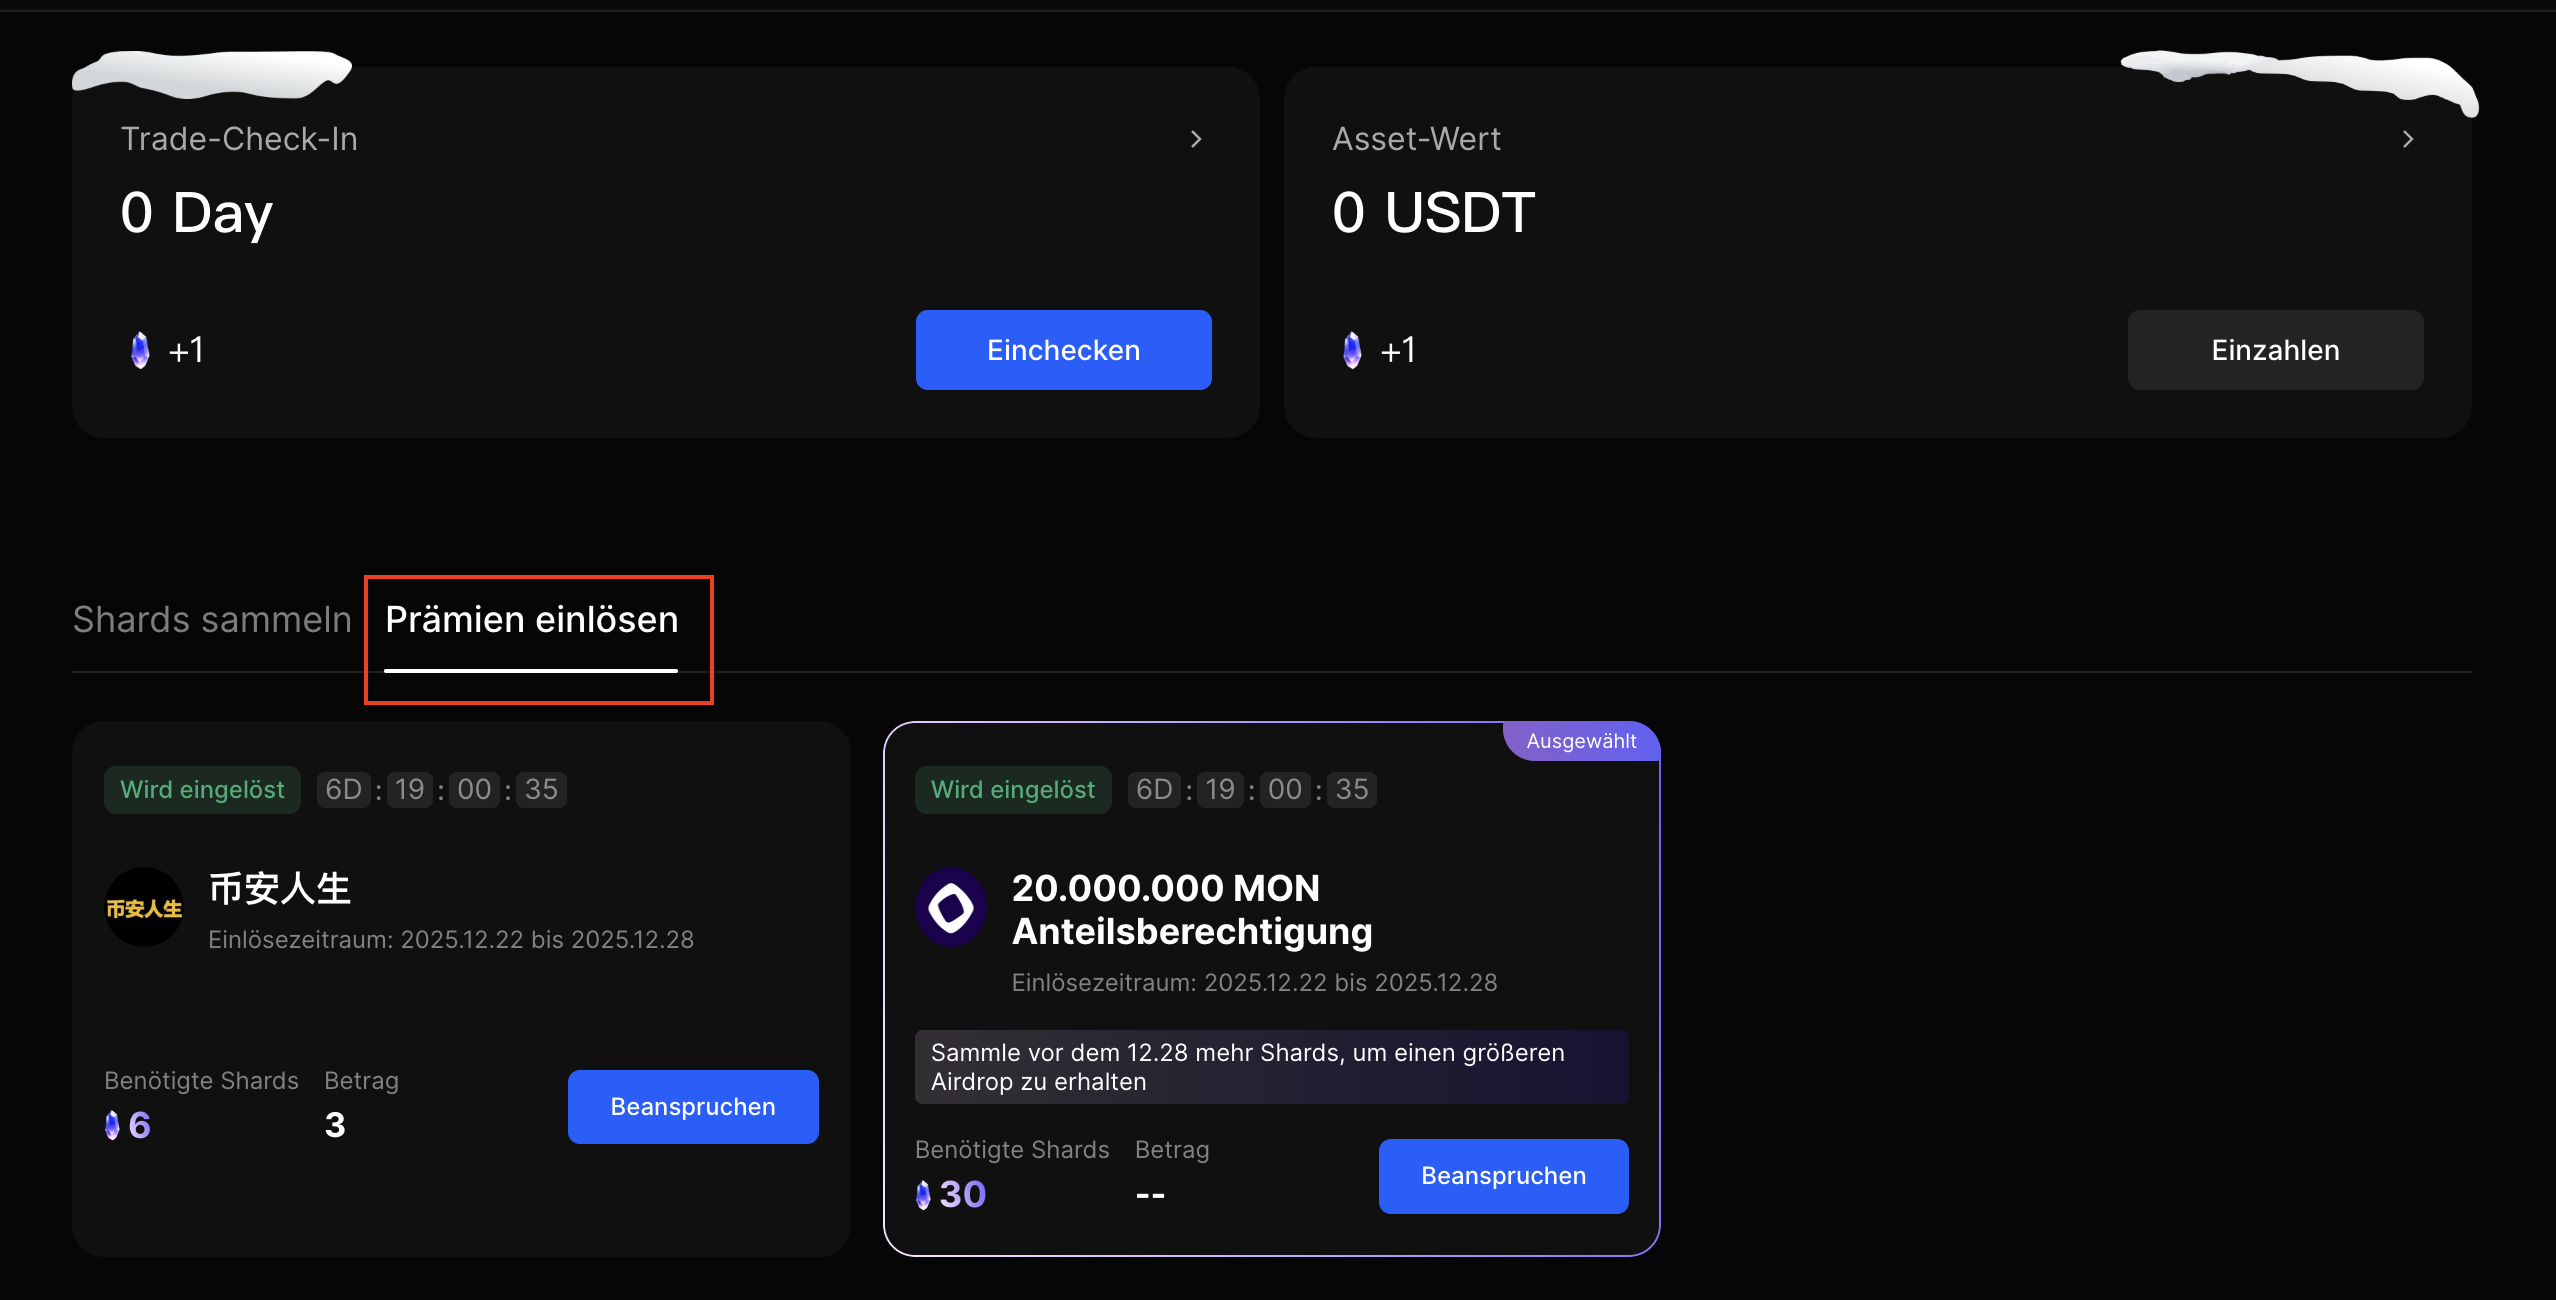Click the Sammle vor dem 12.28 notice banner
This screenshot has width=2556, height=1300.
(x=1271, y=1067)
